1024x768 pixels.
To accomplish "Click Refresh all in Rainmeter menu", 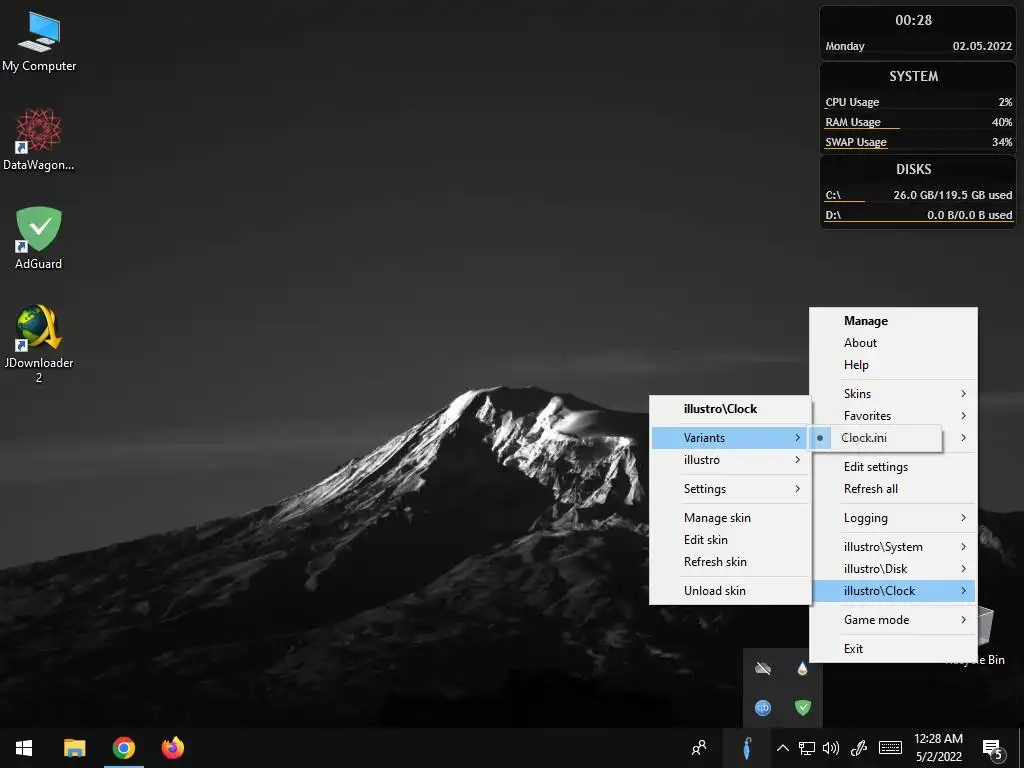I will coord(893,489).
